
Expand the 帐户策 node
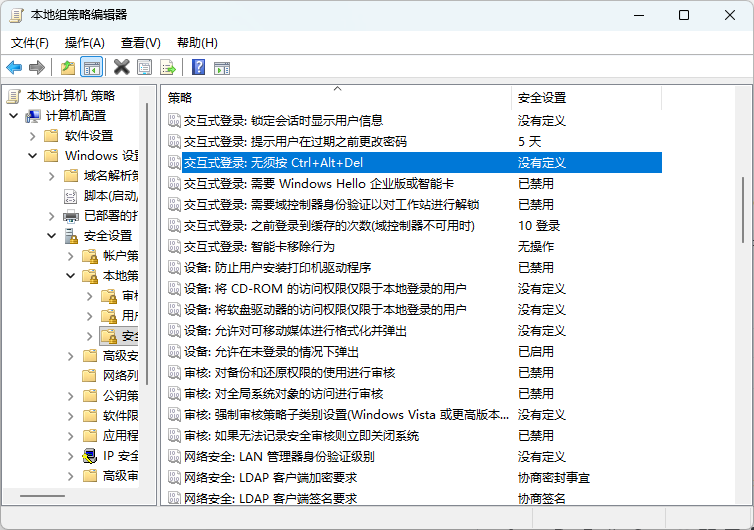click(x=70, y=256)
